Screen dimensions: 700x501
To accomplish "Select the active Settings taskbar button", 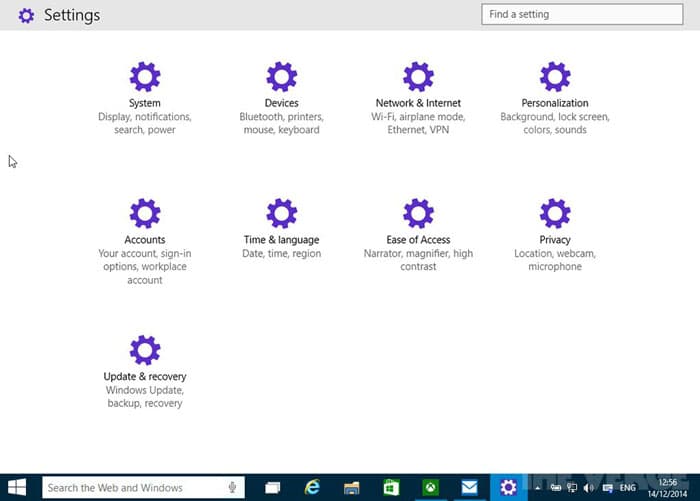I will click(x=508, y=487).
